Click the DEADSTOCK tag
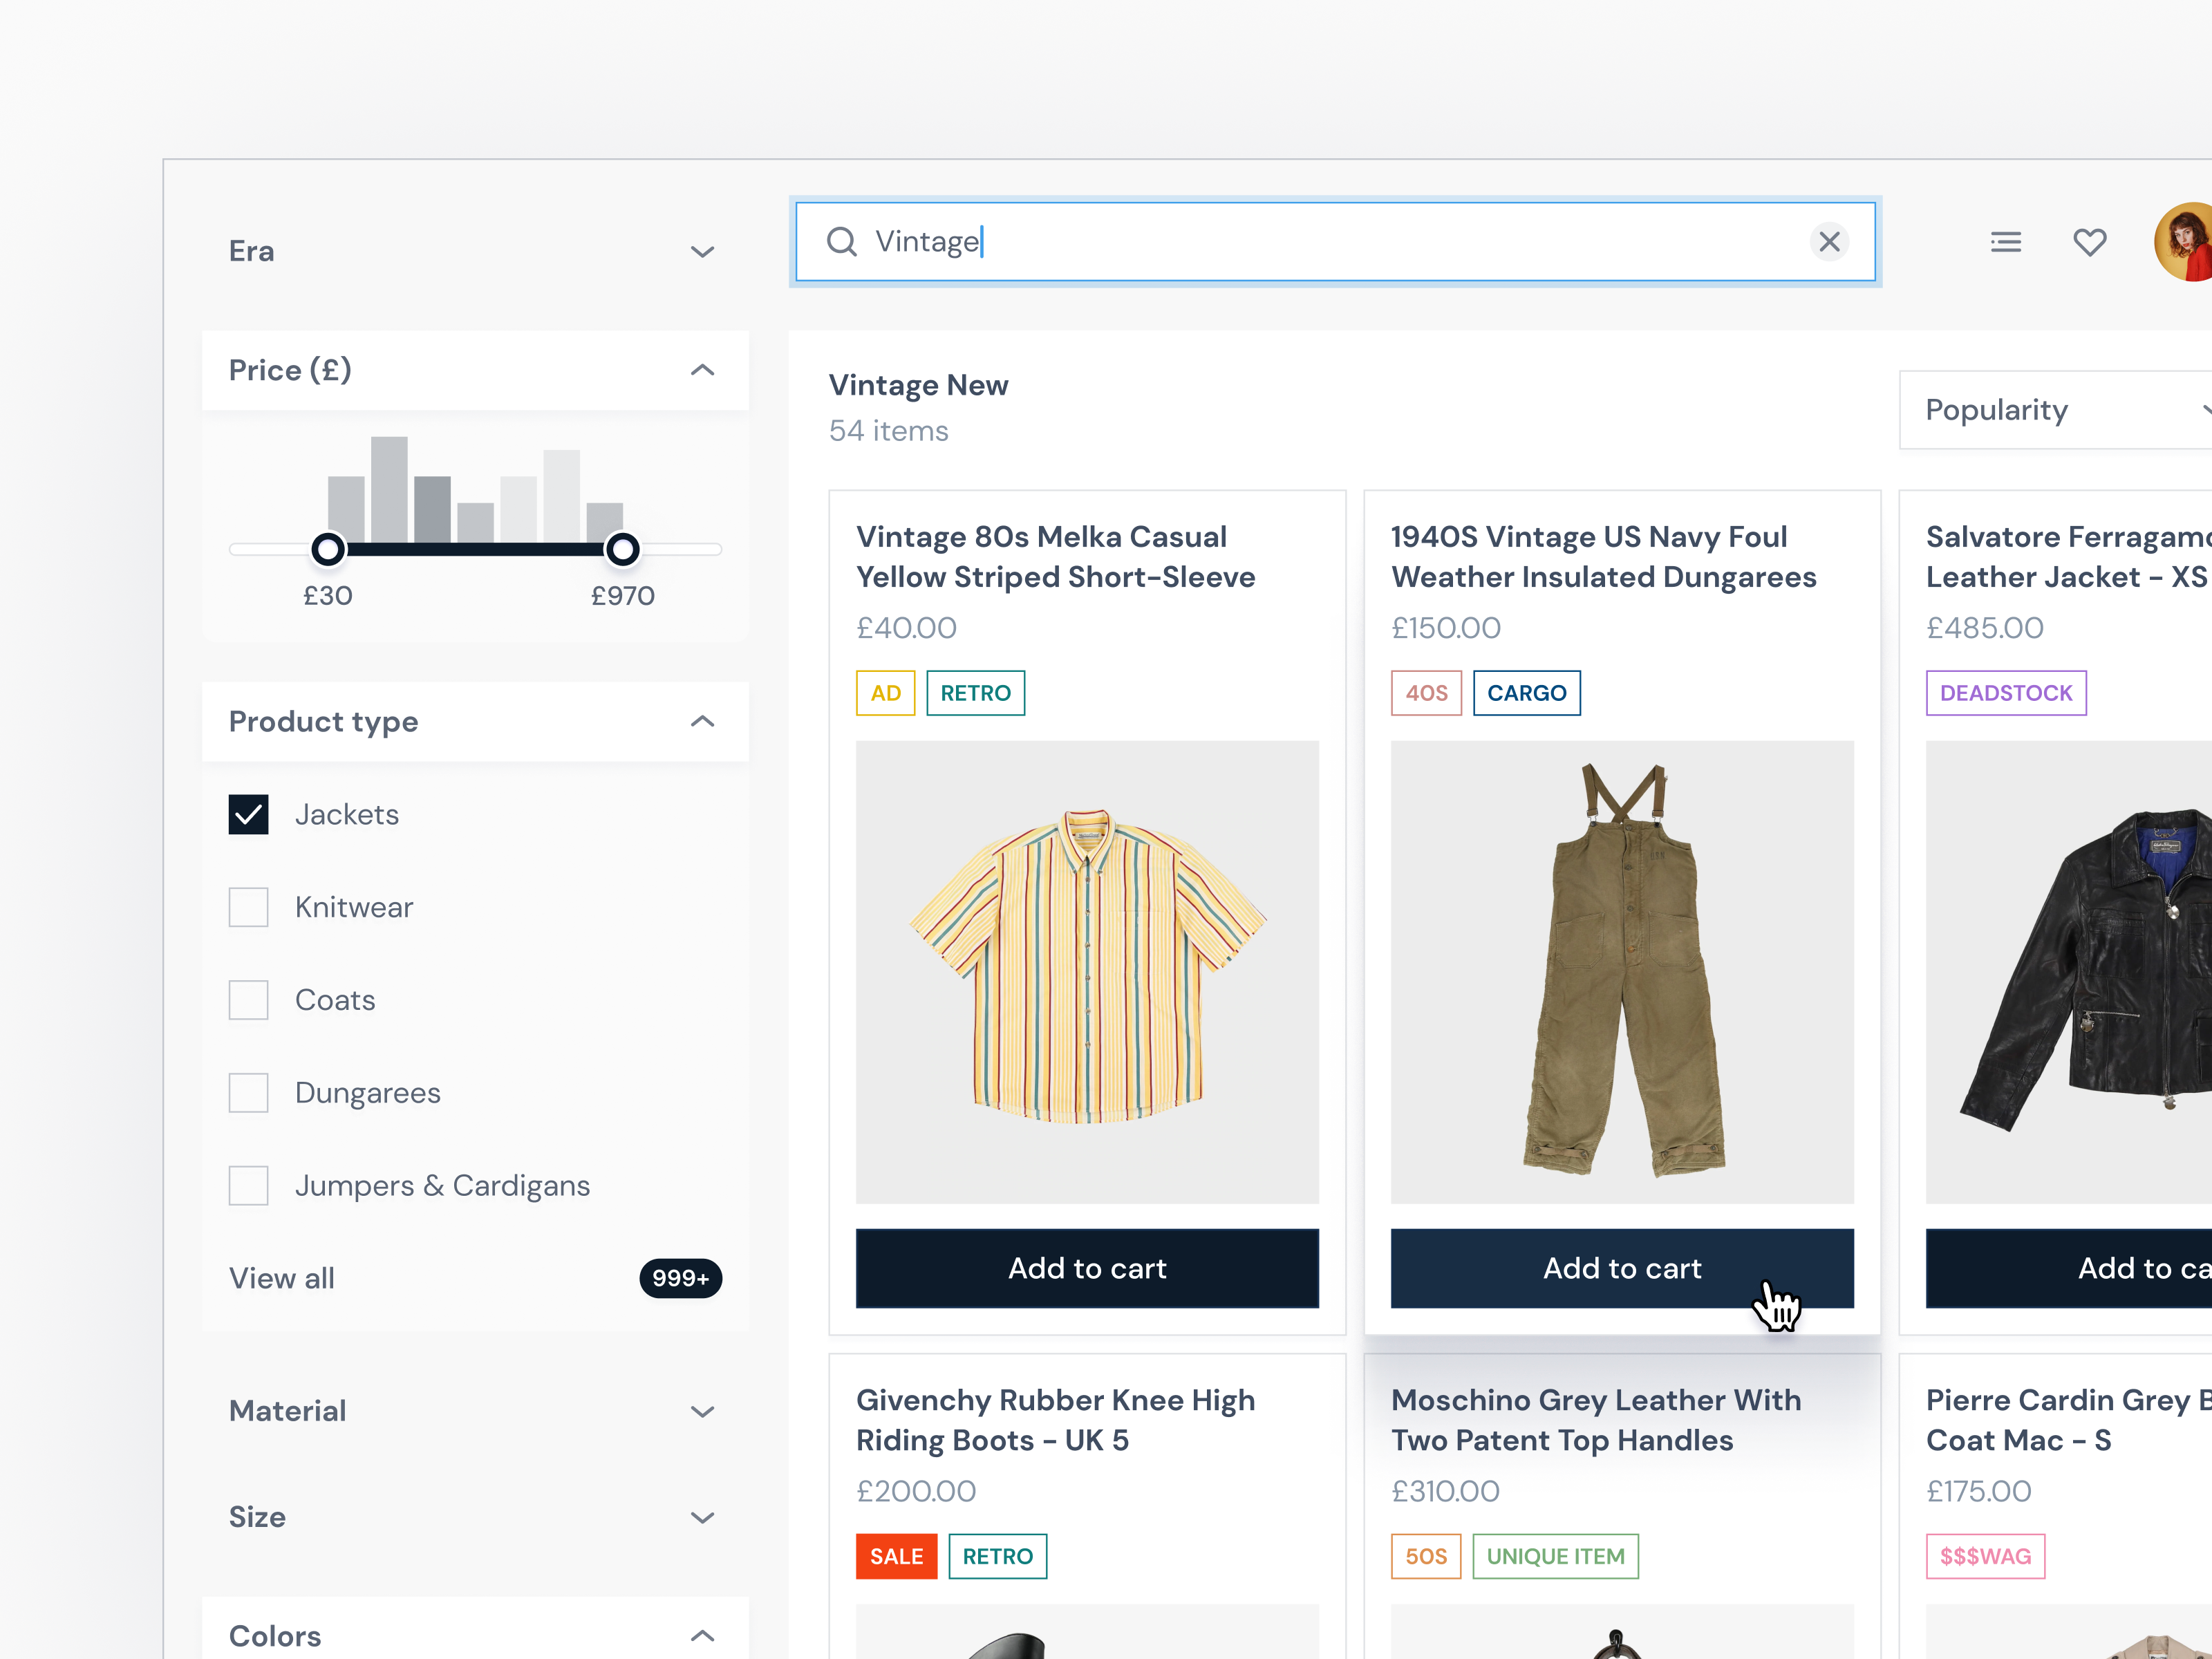2212x1659 pixels. (2006, 693)
